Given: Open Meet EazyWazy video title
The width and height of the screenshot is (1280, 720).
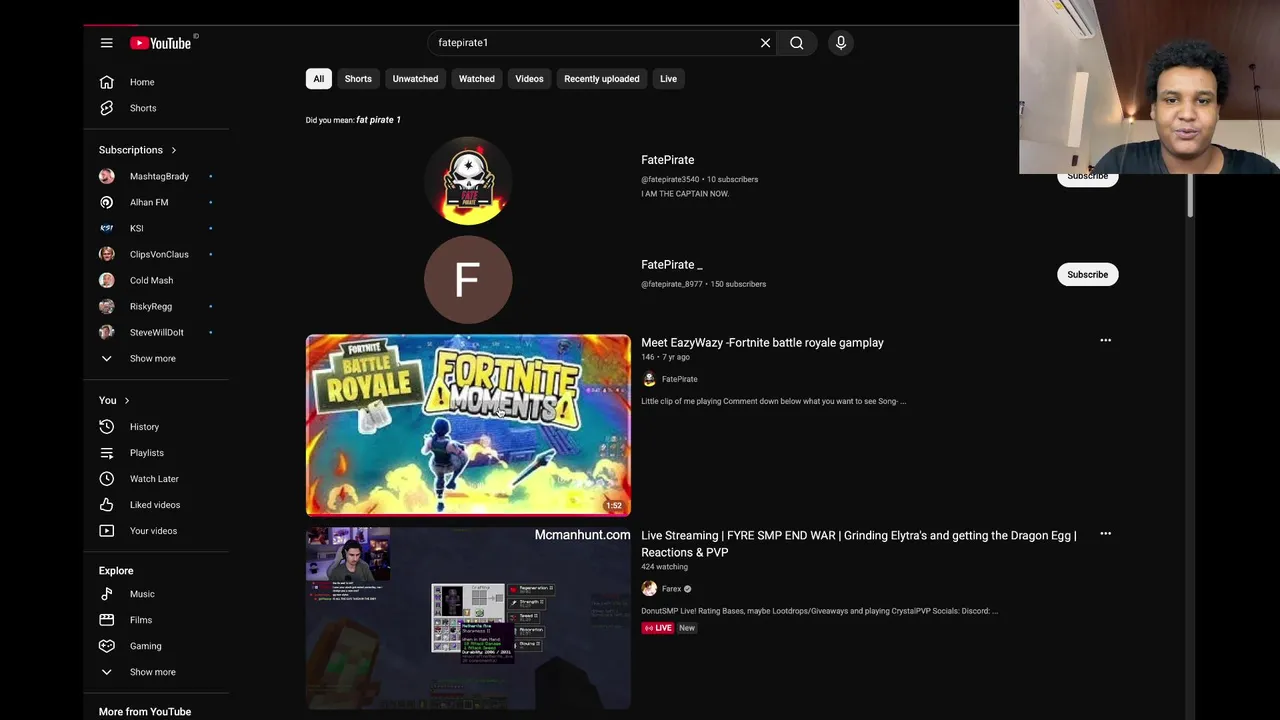Looking at the screenshot, I should point(762,343).
